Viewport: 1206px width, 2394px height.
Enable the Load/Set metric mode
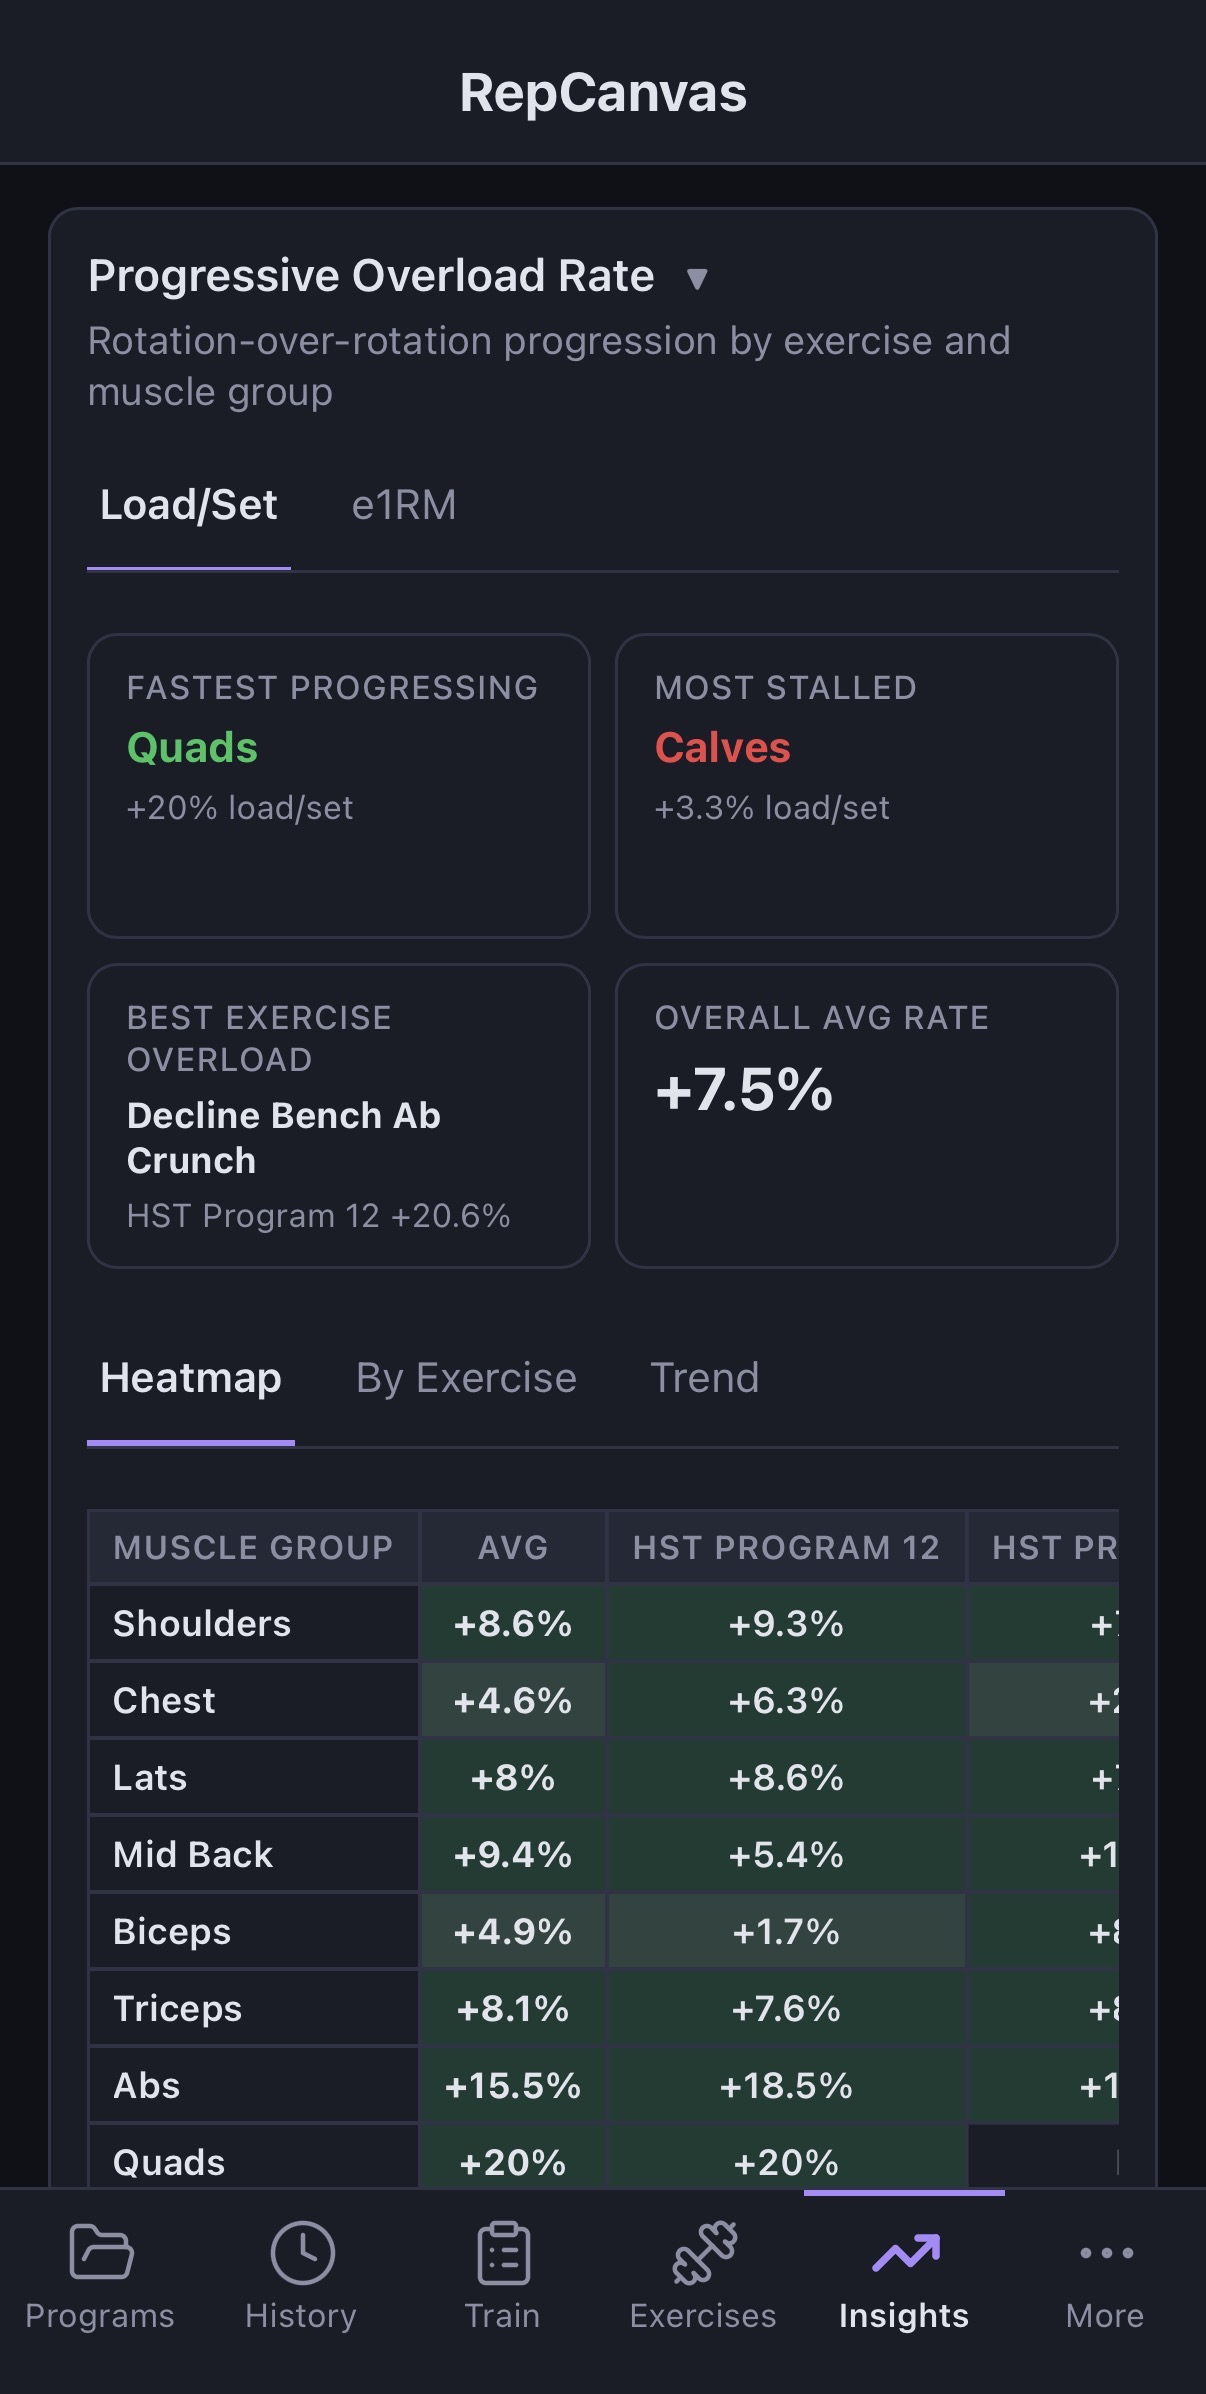pos(188,506)
